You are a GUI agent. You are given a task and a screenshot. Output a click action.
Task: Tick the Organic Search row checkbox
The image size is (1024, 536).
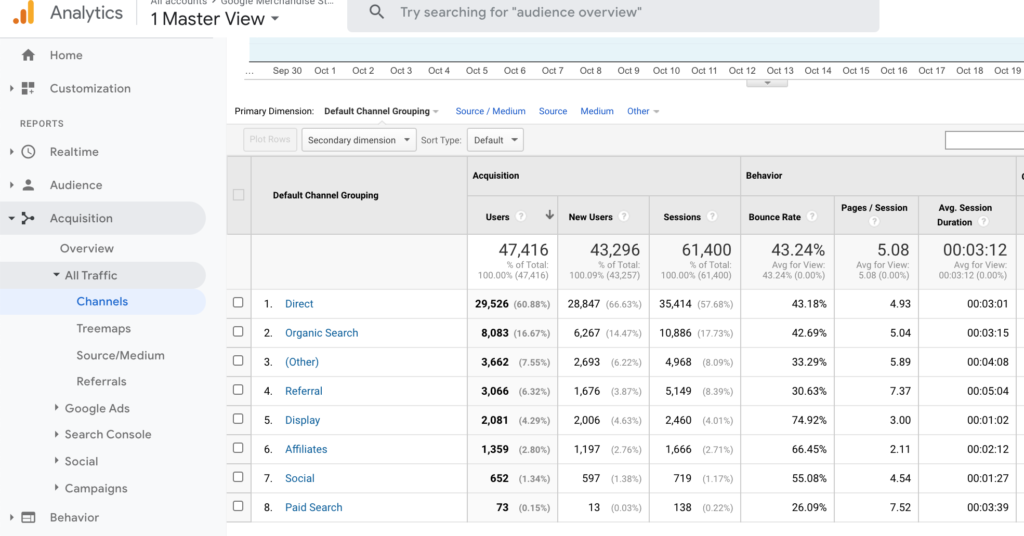click(238, 332)
